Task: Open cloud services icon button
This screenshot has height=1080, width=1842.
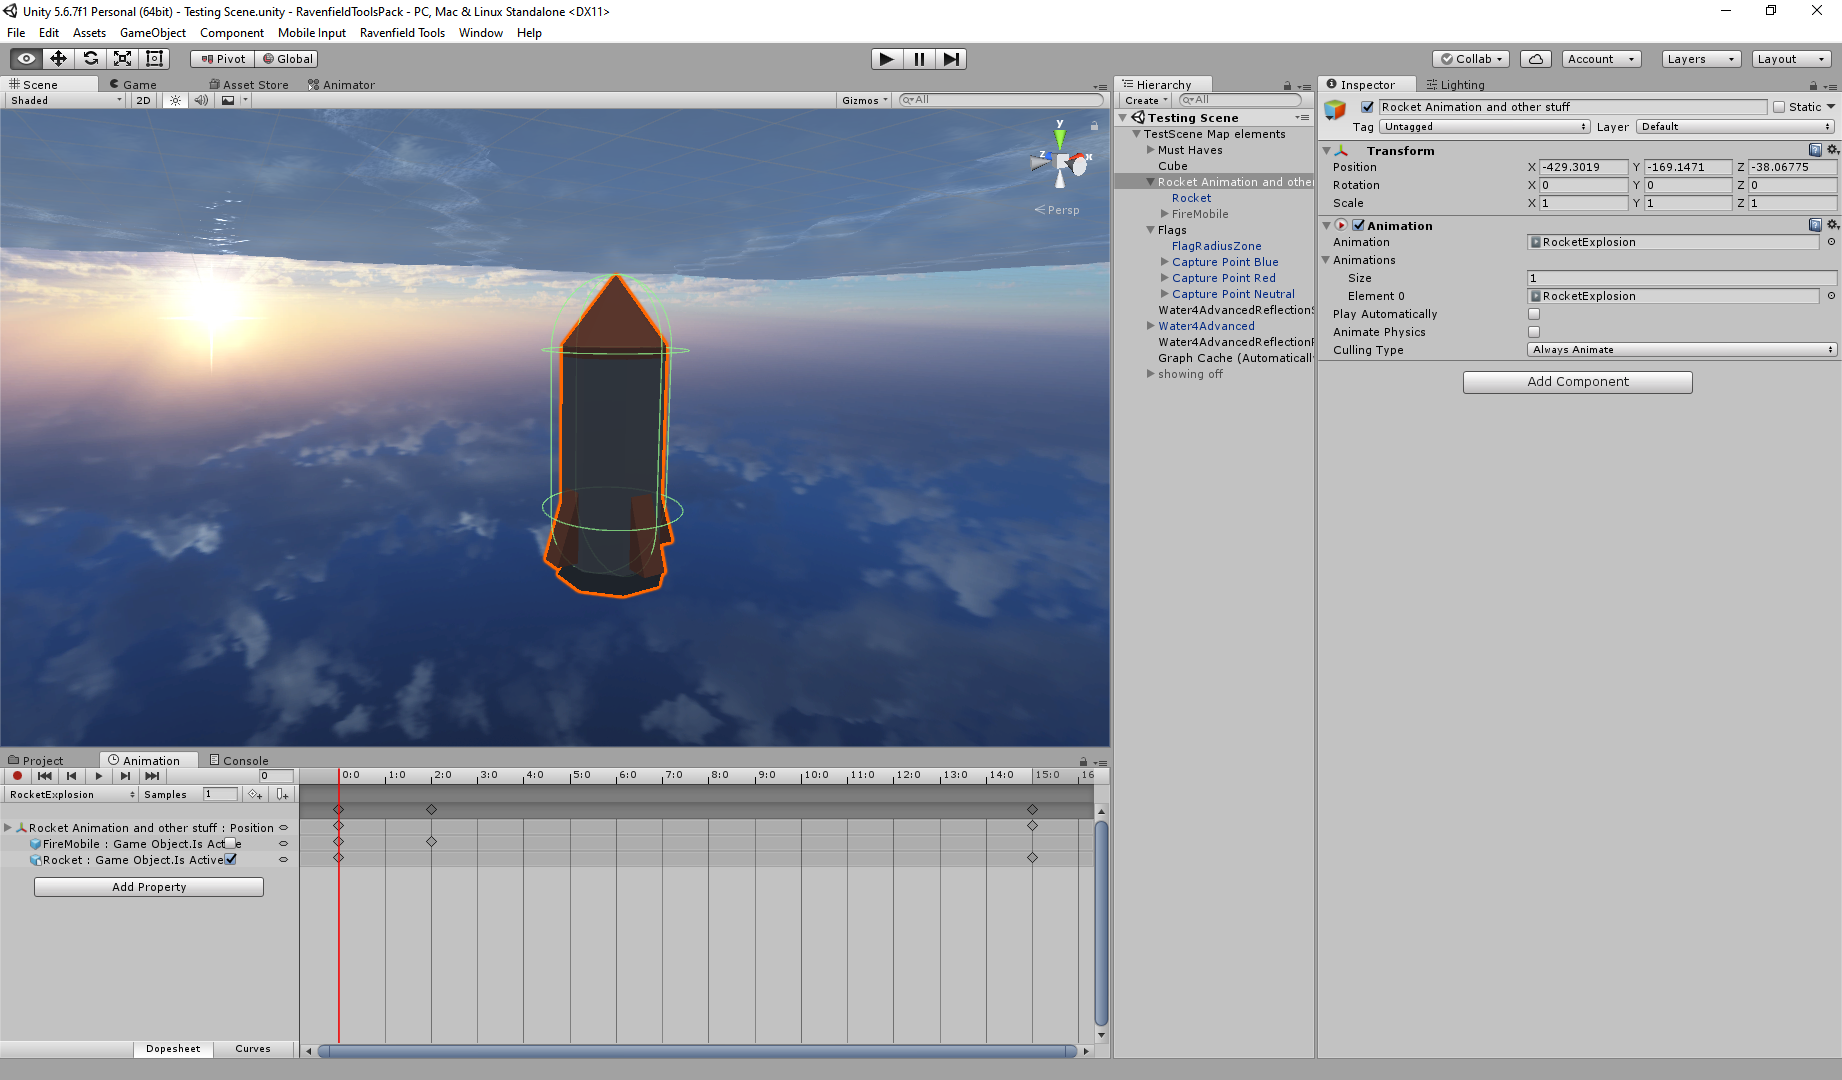Action: click(x=1535, y=59)
